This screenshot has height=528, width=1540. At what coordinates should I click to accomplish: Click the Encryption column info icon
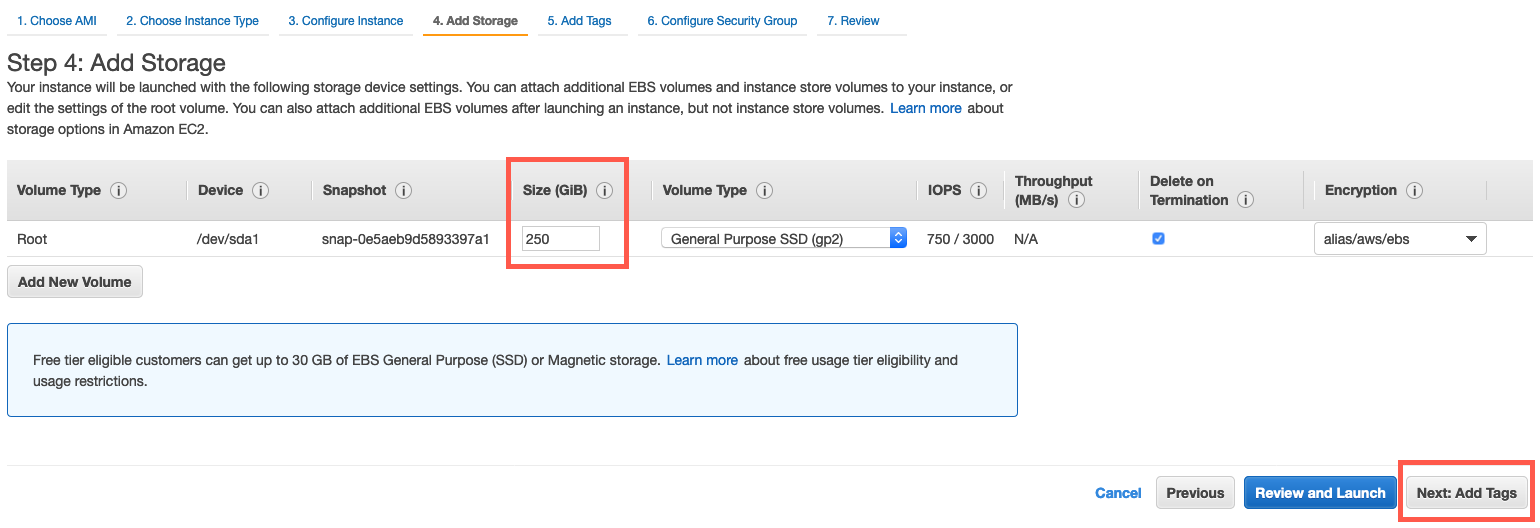[x=1414, y=191]
